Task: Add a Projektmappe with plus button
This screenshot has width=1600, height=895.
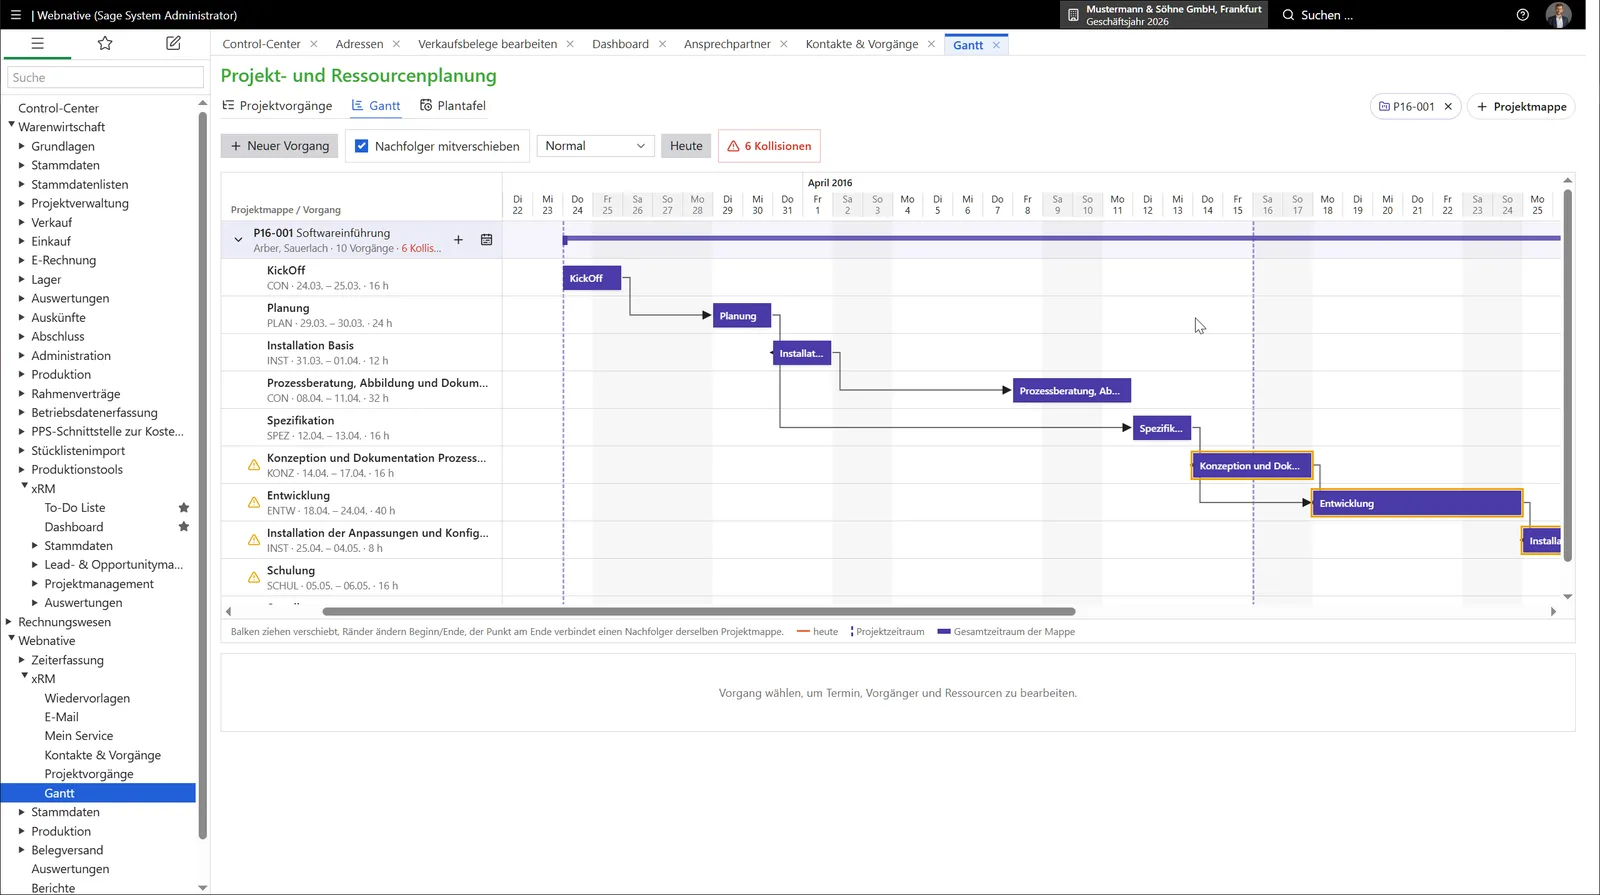Action: [1521, 107]
